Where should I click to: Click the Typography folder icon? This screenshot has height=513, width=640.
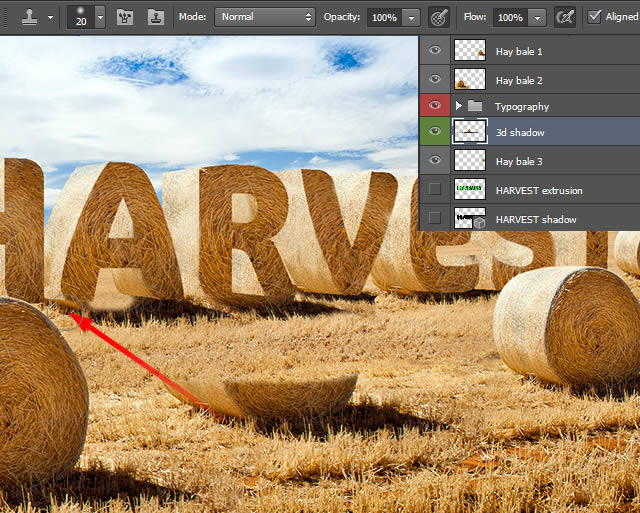click(x=475, y=106)
